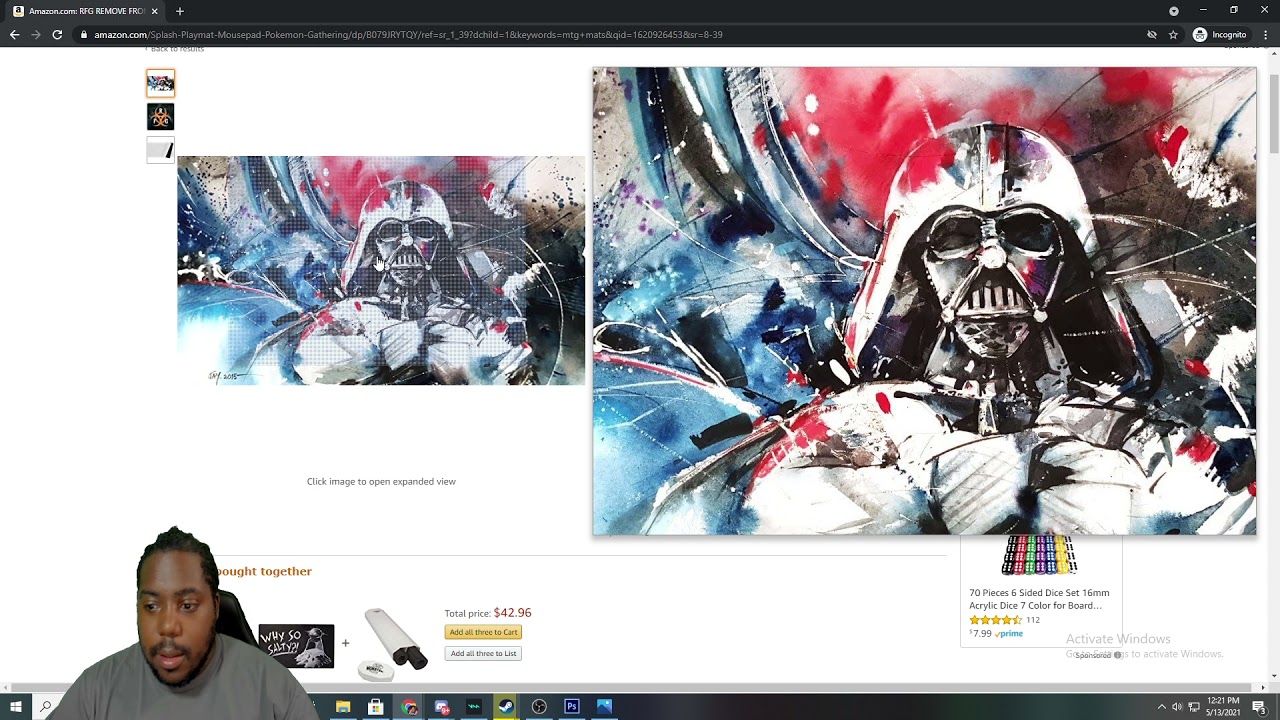
Task: Open the network icon in the tray
Action: point(1194,707)
